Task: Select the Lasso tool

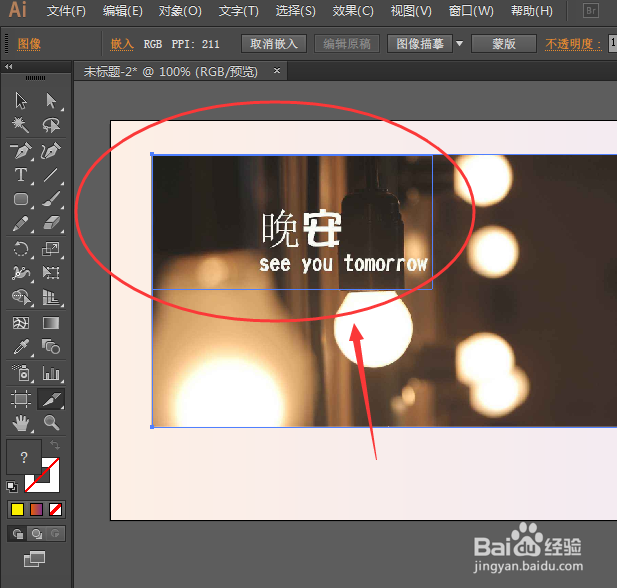Action: (x=51, y=125)
